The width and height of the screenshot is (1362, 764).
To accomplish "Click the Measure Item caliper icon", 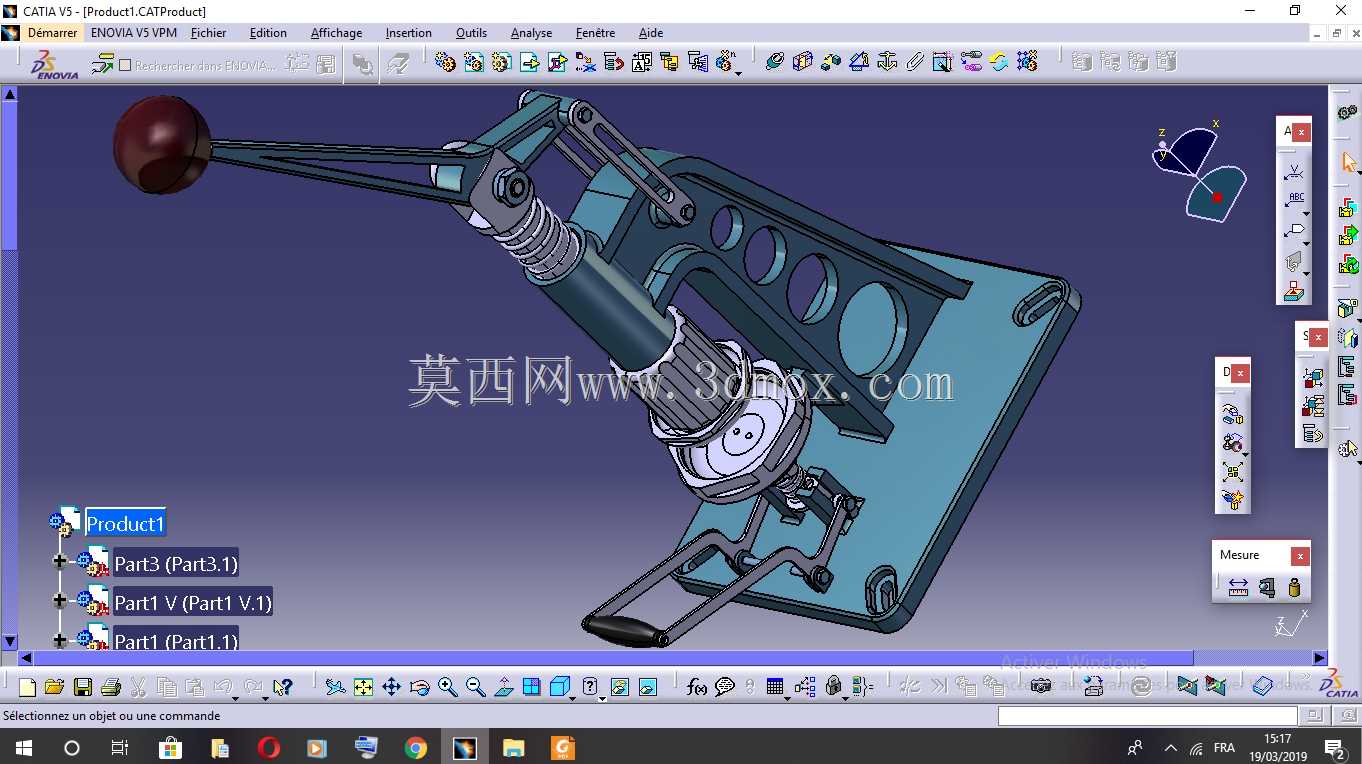I will click(x=1267, y=587).
